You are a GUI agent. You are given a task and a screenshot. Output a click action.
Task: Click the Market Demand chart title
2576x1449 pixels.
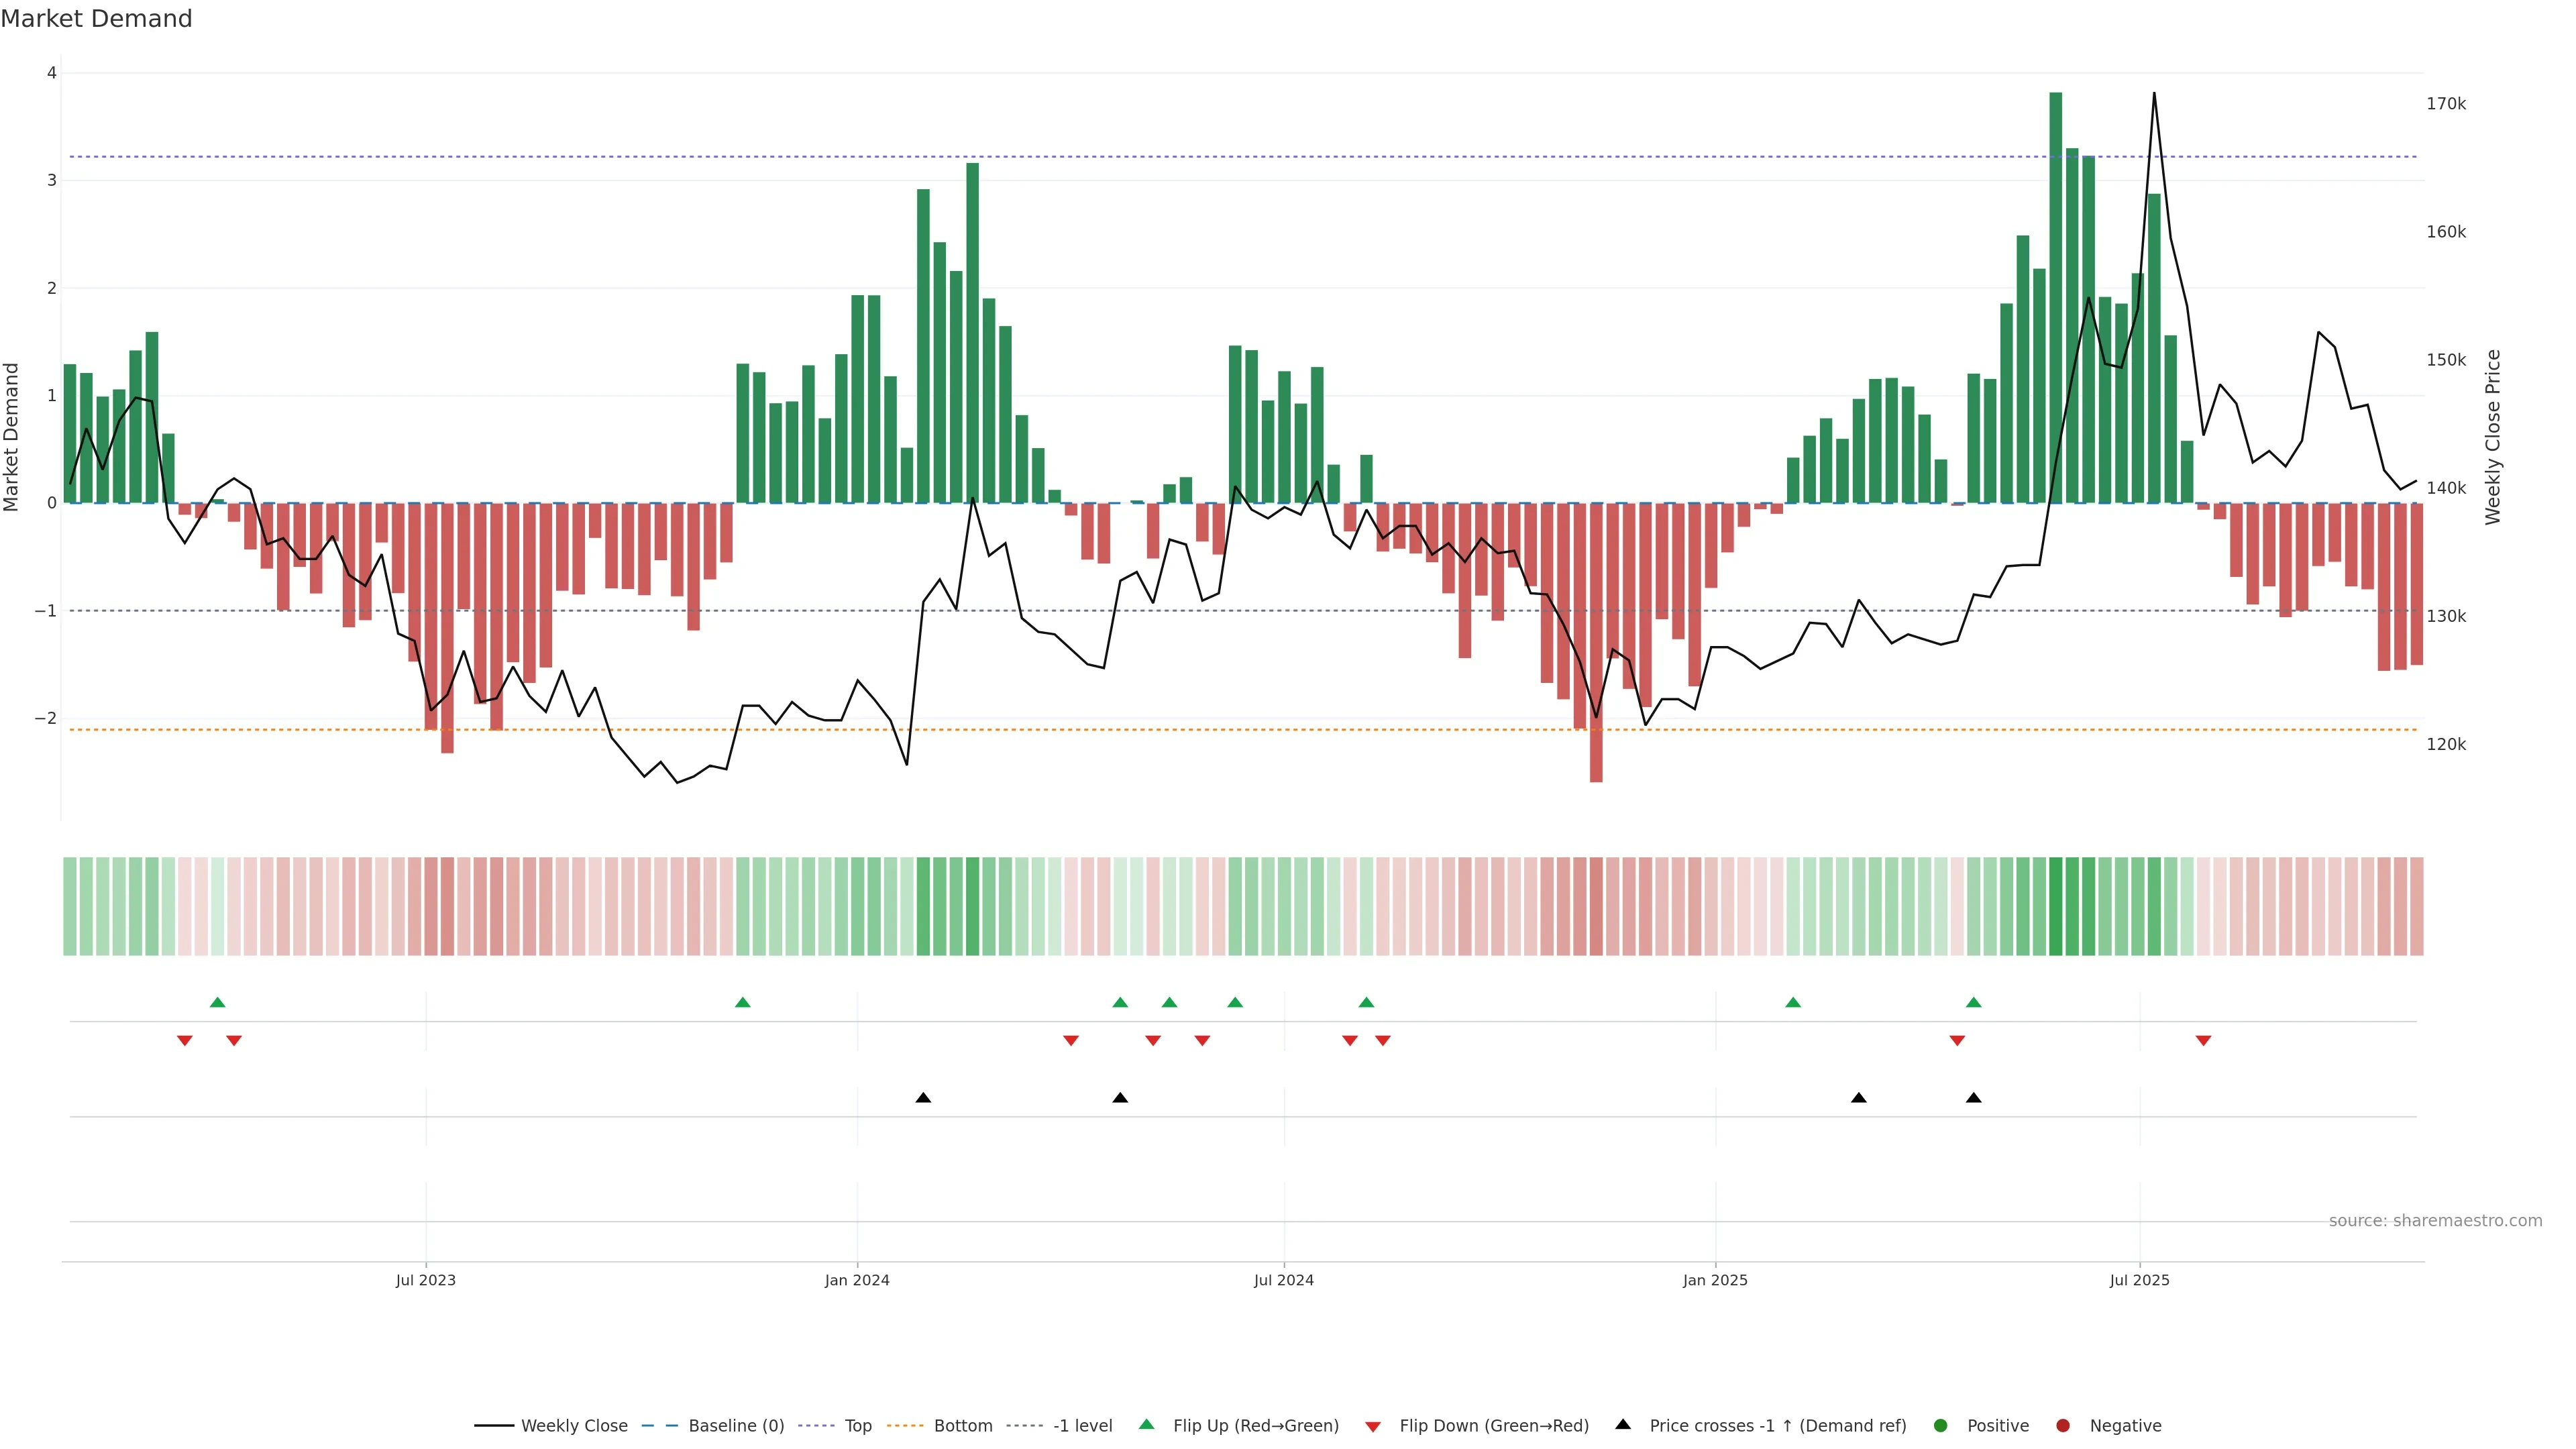tap(96, 19)
